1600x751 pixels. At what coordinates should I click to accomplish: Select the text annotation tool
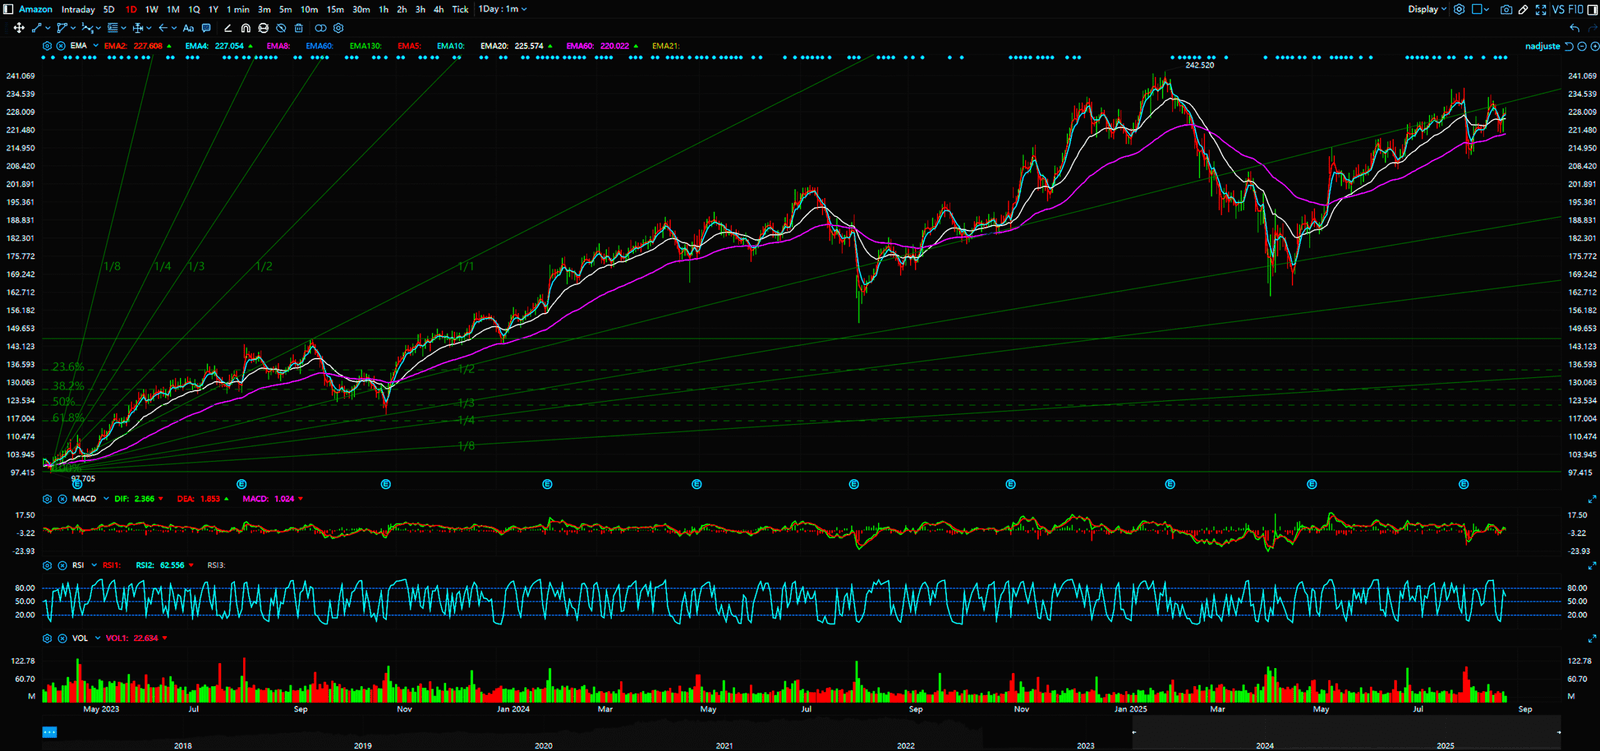click(x=188, y=28)
